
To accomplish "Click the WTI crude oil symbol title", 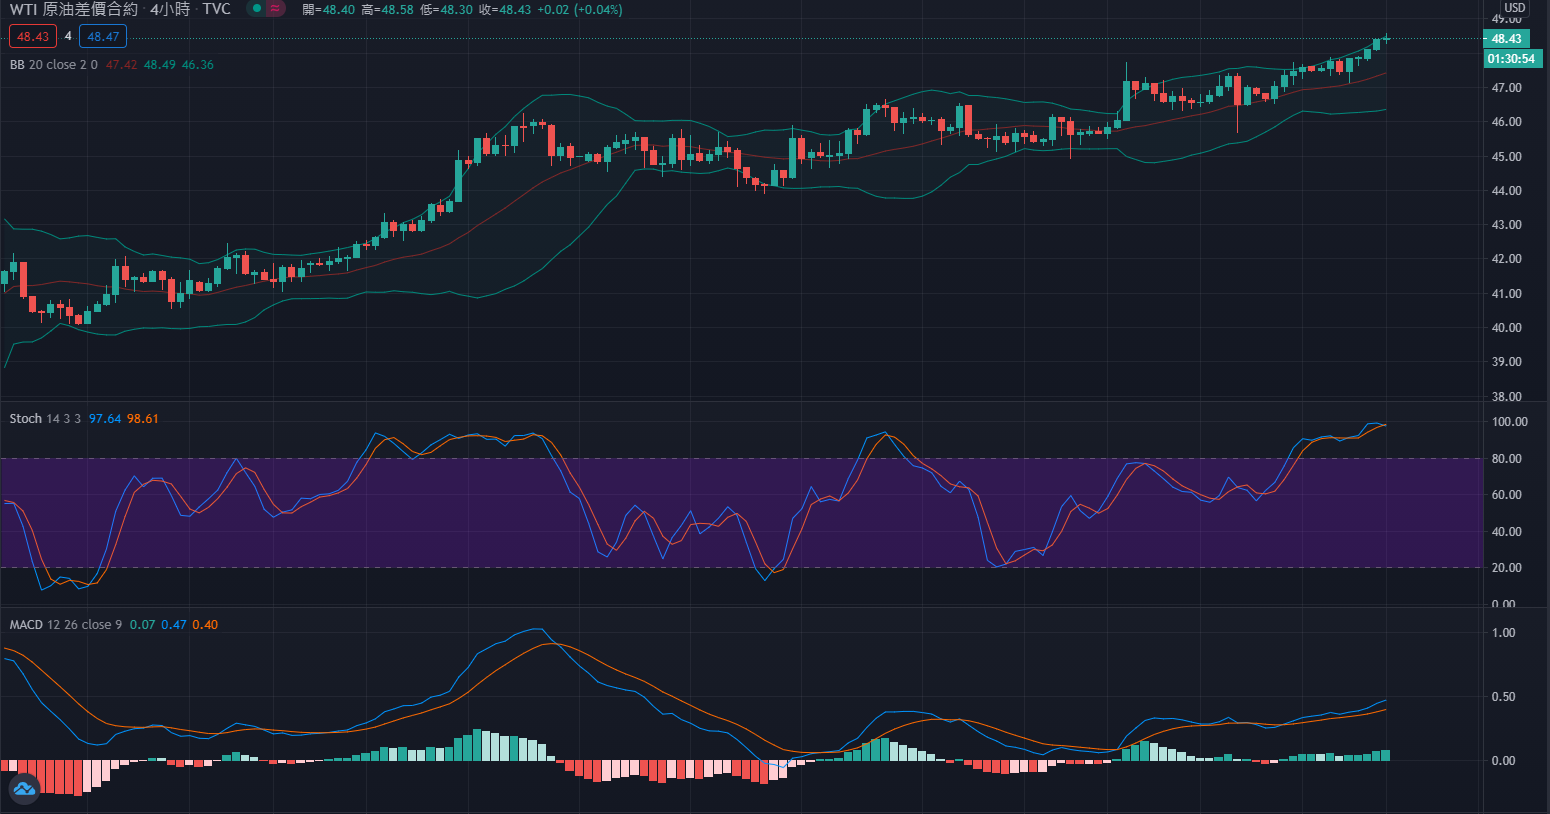I will pos(74,9).
